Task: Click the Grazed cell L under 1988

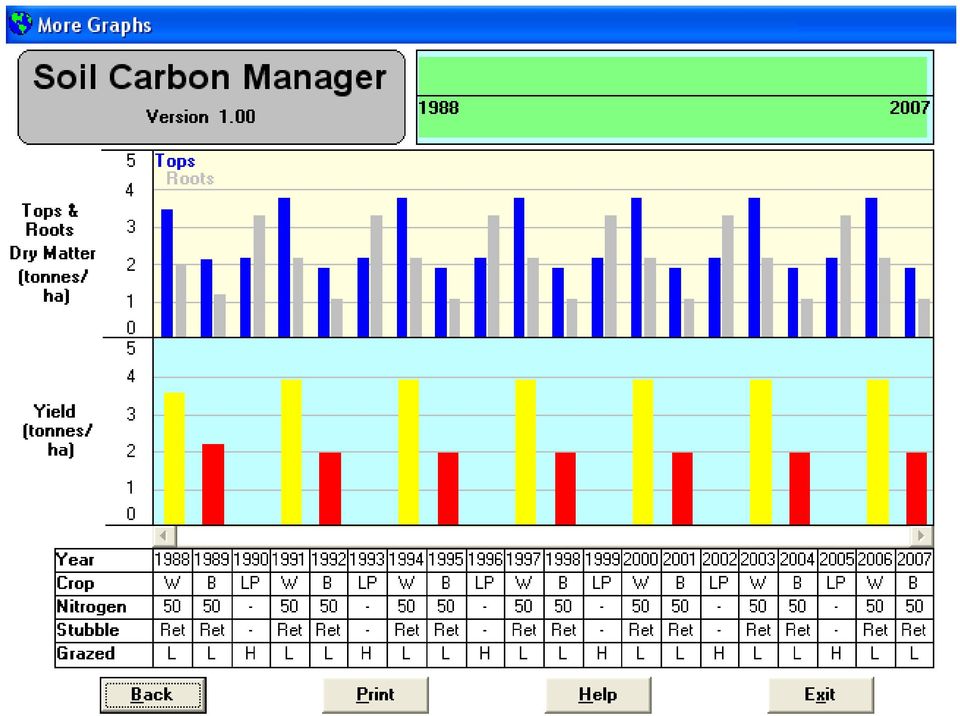Action: [173, 654]
